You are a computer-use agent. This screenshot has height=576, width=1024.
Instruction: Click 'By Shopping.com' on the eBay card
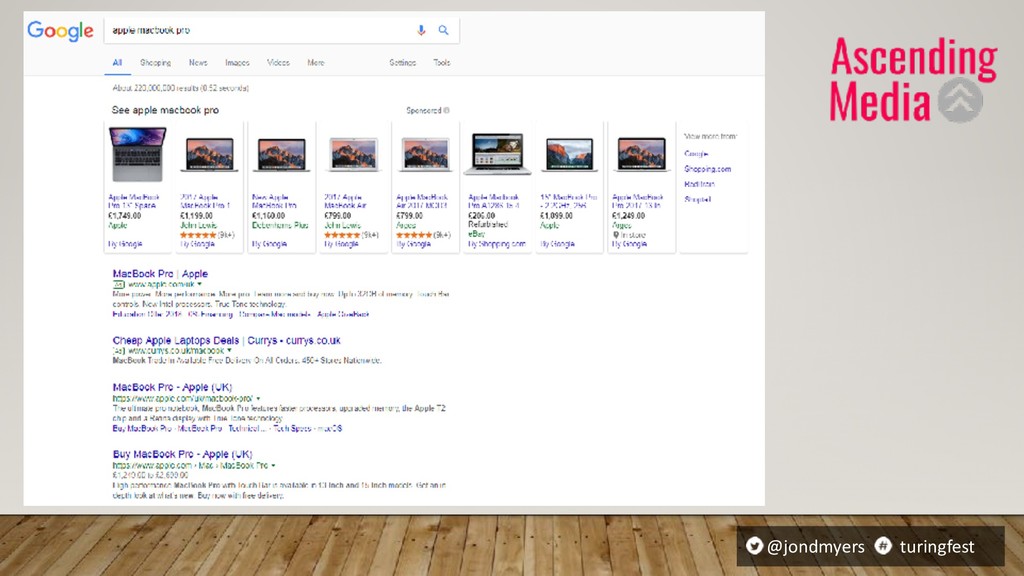tap(496, 244)
